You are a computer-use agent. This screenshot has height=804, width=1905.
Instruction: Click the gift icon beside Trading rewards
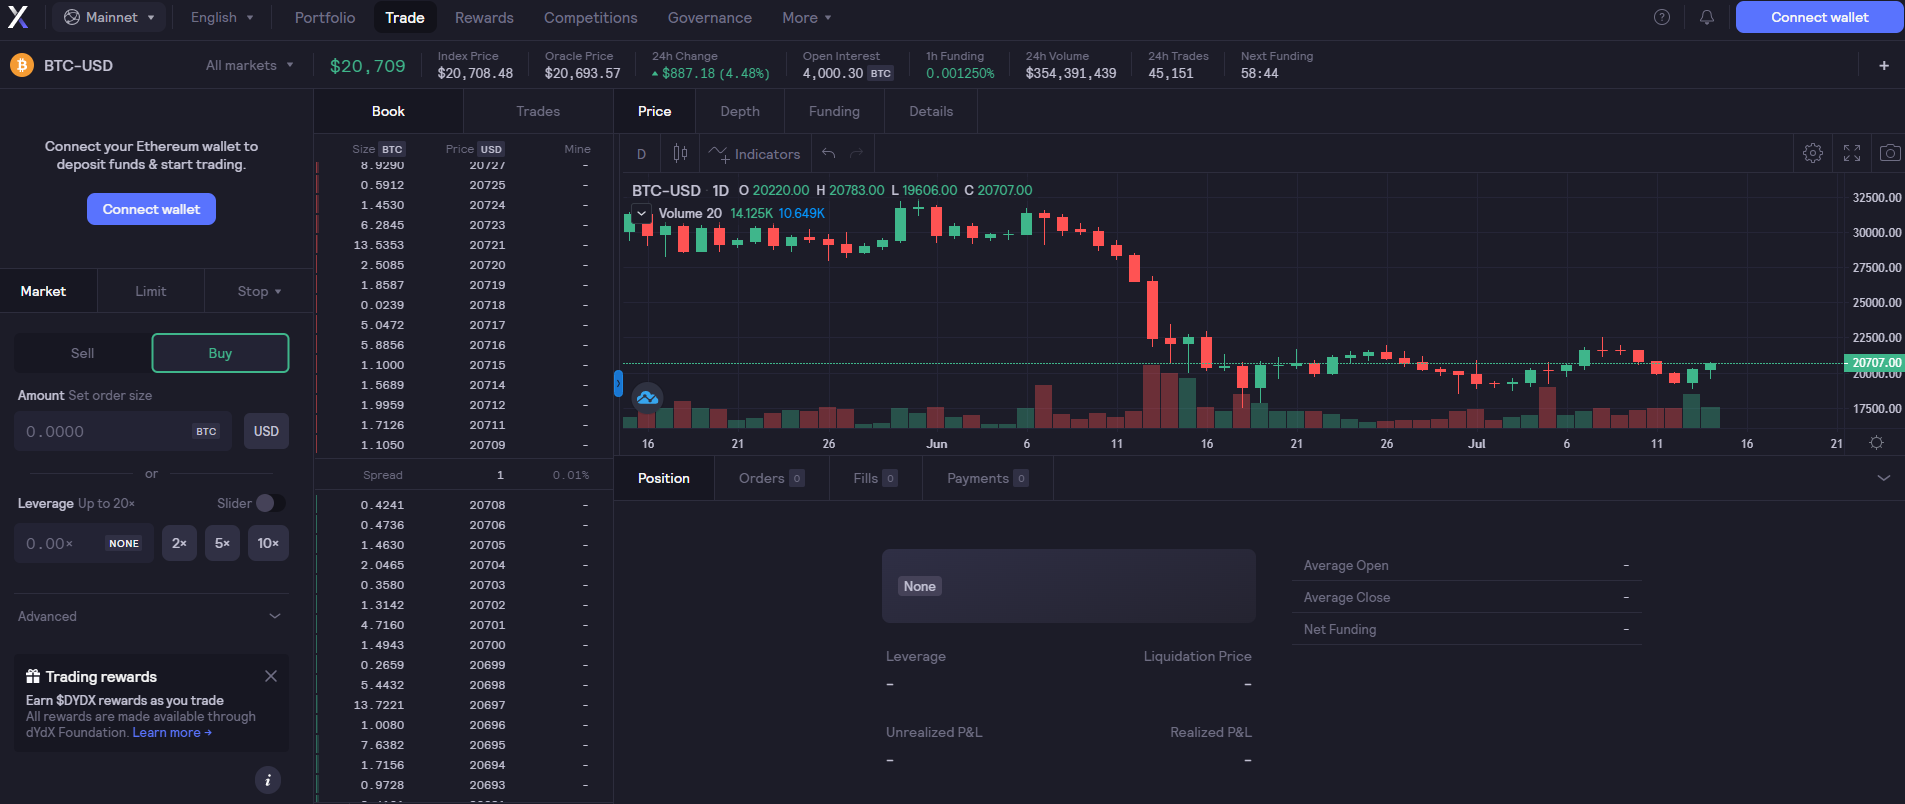point(33,676)
